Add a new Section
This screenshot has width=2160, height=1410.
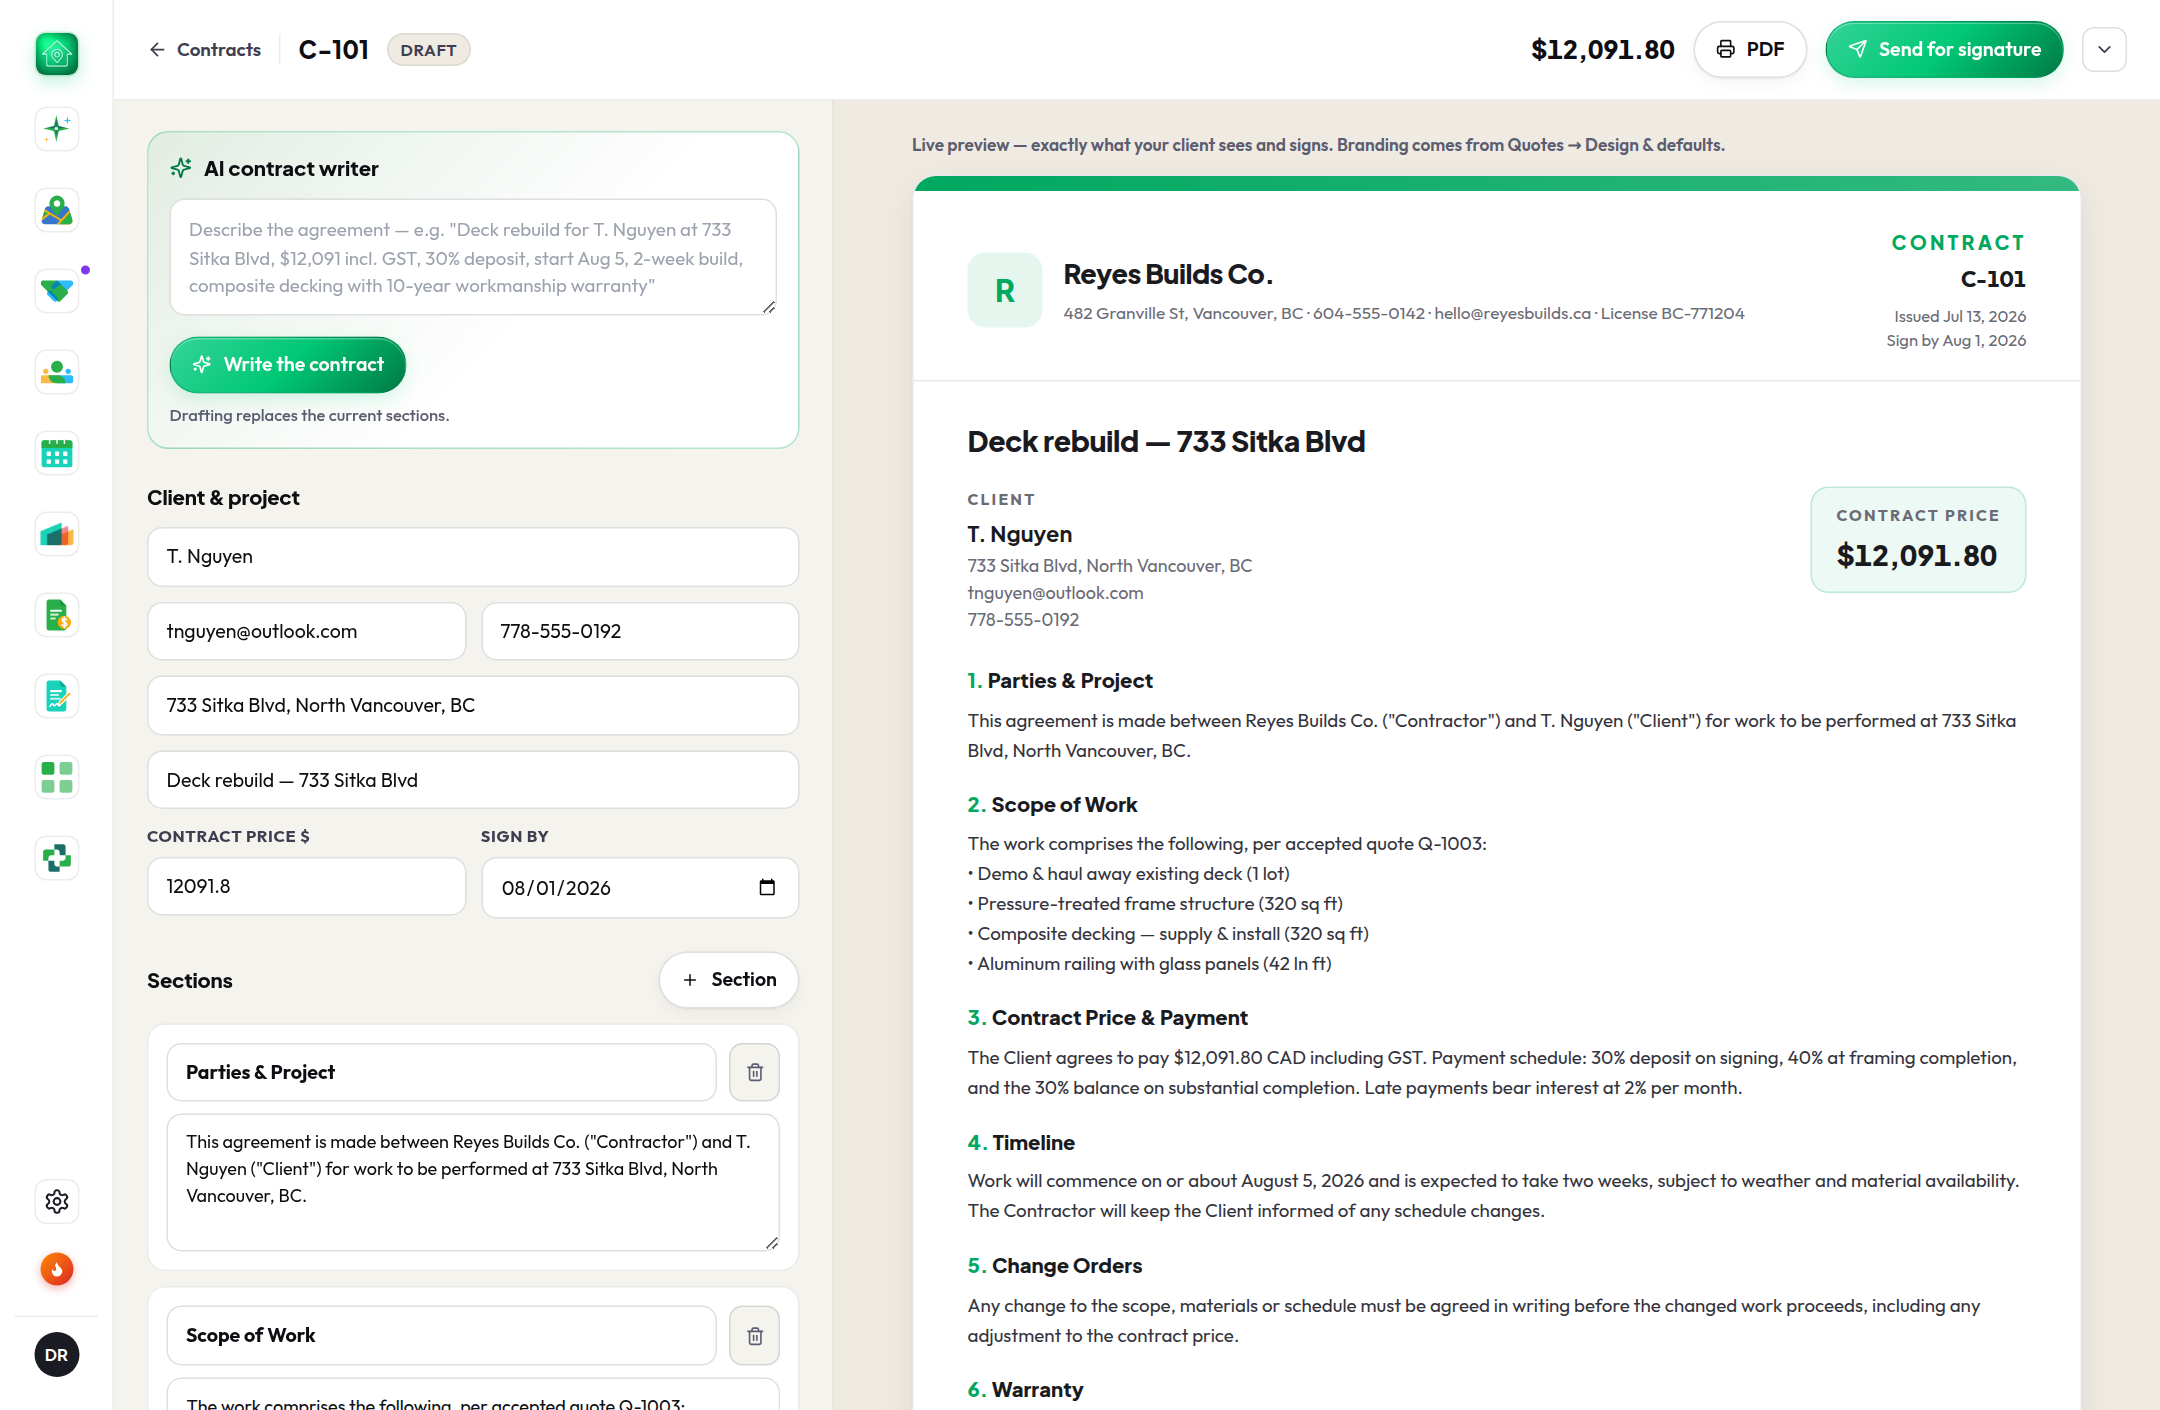coord(729,980)
